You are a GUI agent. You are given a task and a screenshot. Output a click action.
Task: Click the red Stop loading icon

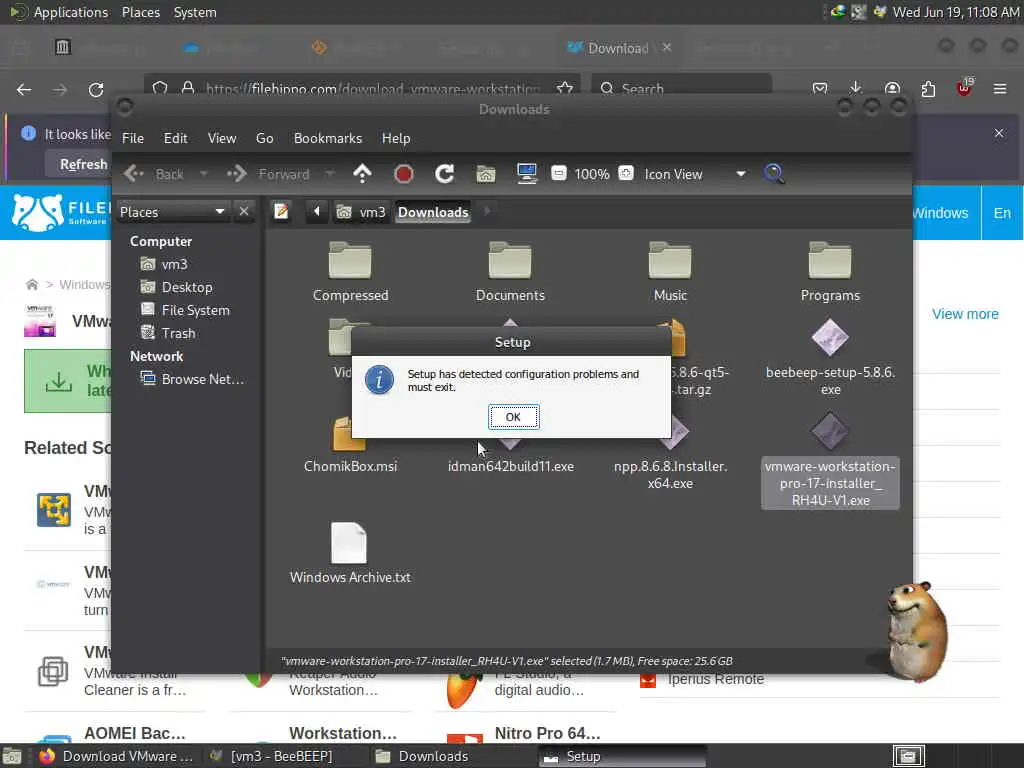[404, 174]
